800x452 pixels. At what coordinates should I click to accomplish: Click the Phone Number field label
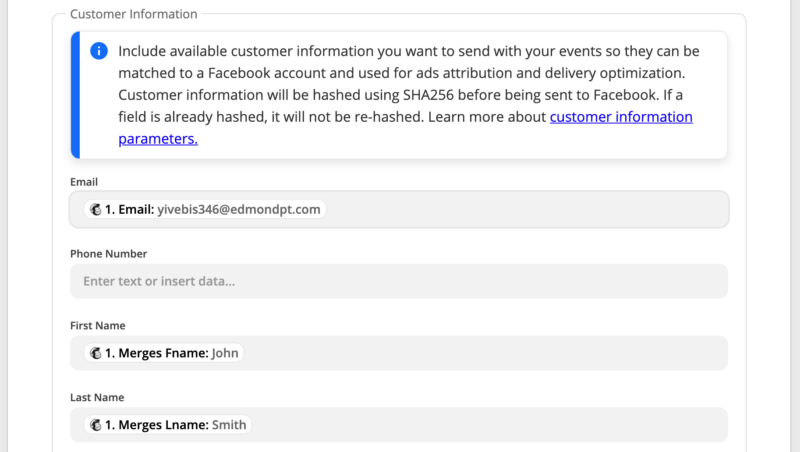tap(109, 254)
